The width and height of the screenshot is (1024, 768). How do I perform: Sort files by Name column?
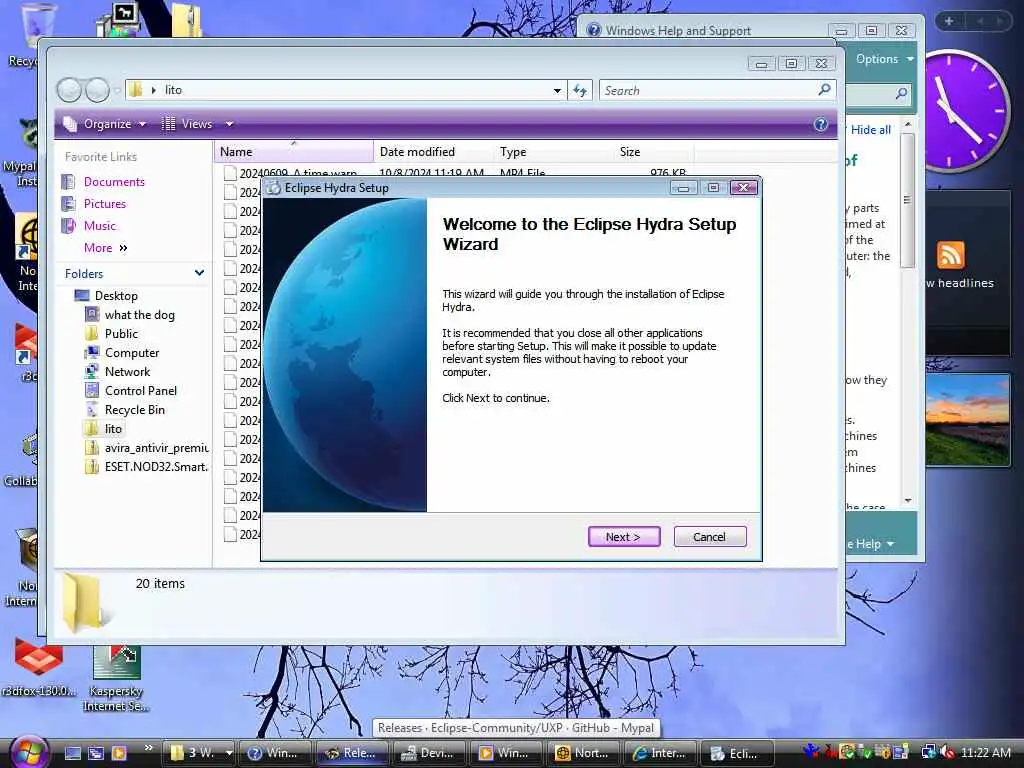(x=293, y=152)
